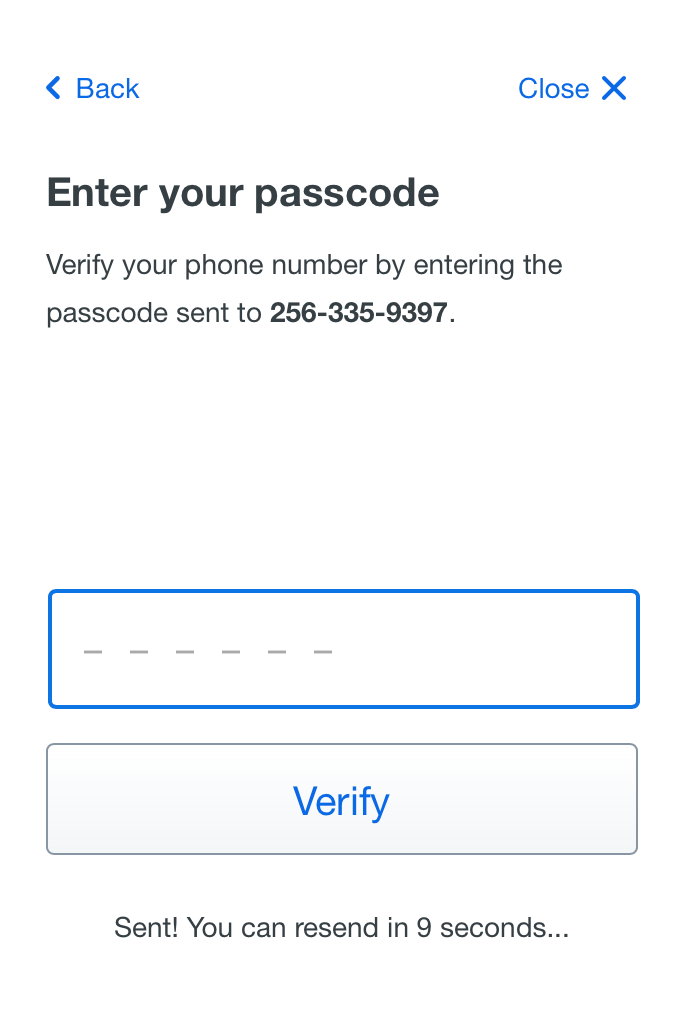This screenshot has height=1021, width=690.
Task: Click the Close link text
Action: [x=553, y=88]
